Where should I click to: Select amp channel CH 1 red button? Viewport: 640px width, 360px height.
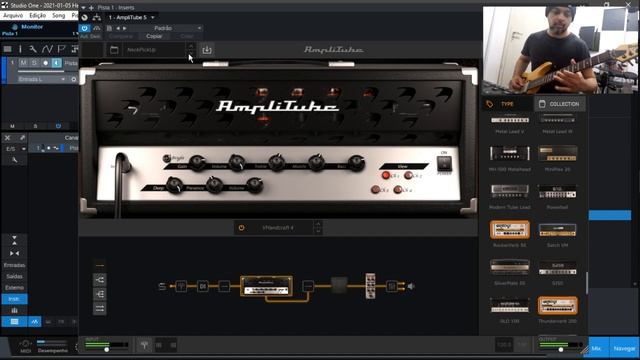(386, 176)
